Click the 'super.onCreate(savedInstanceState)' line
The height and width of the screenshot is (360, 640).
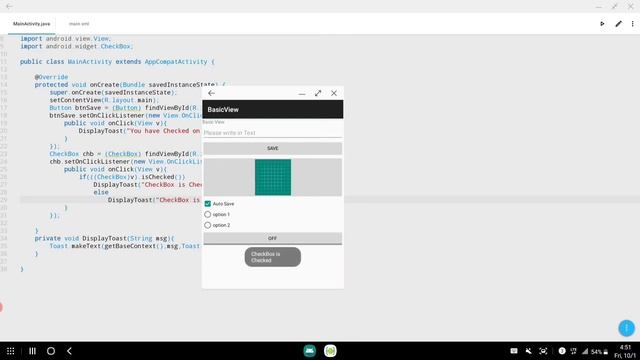click(113, 93)
